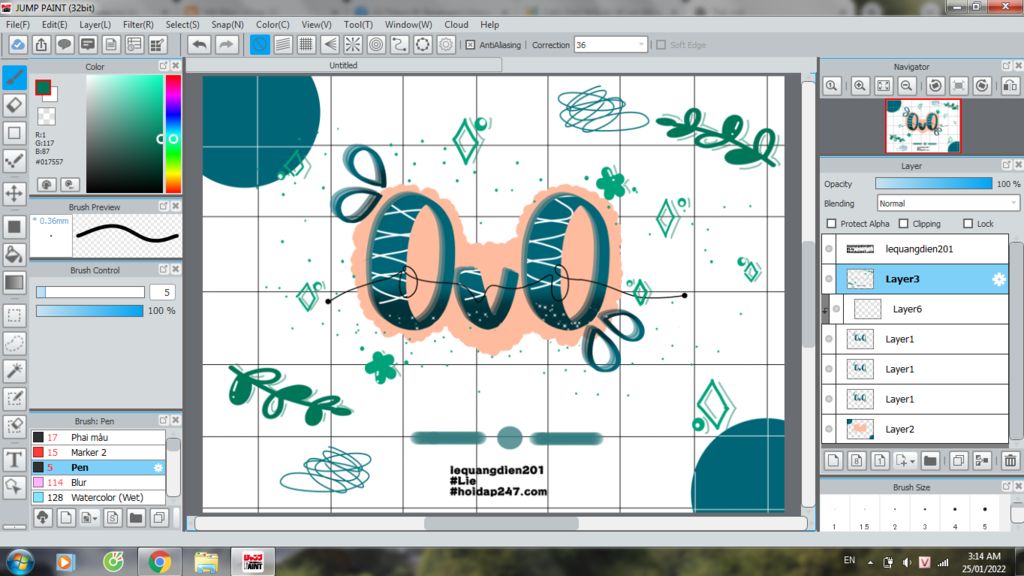Select the Blur brush
The height and width of the screenshot is (576, 1024).
coord(98,482)
